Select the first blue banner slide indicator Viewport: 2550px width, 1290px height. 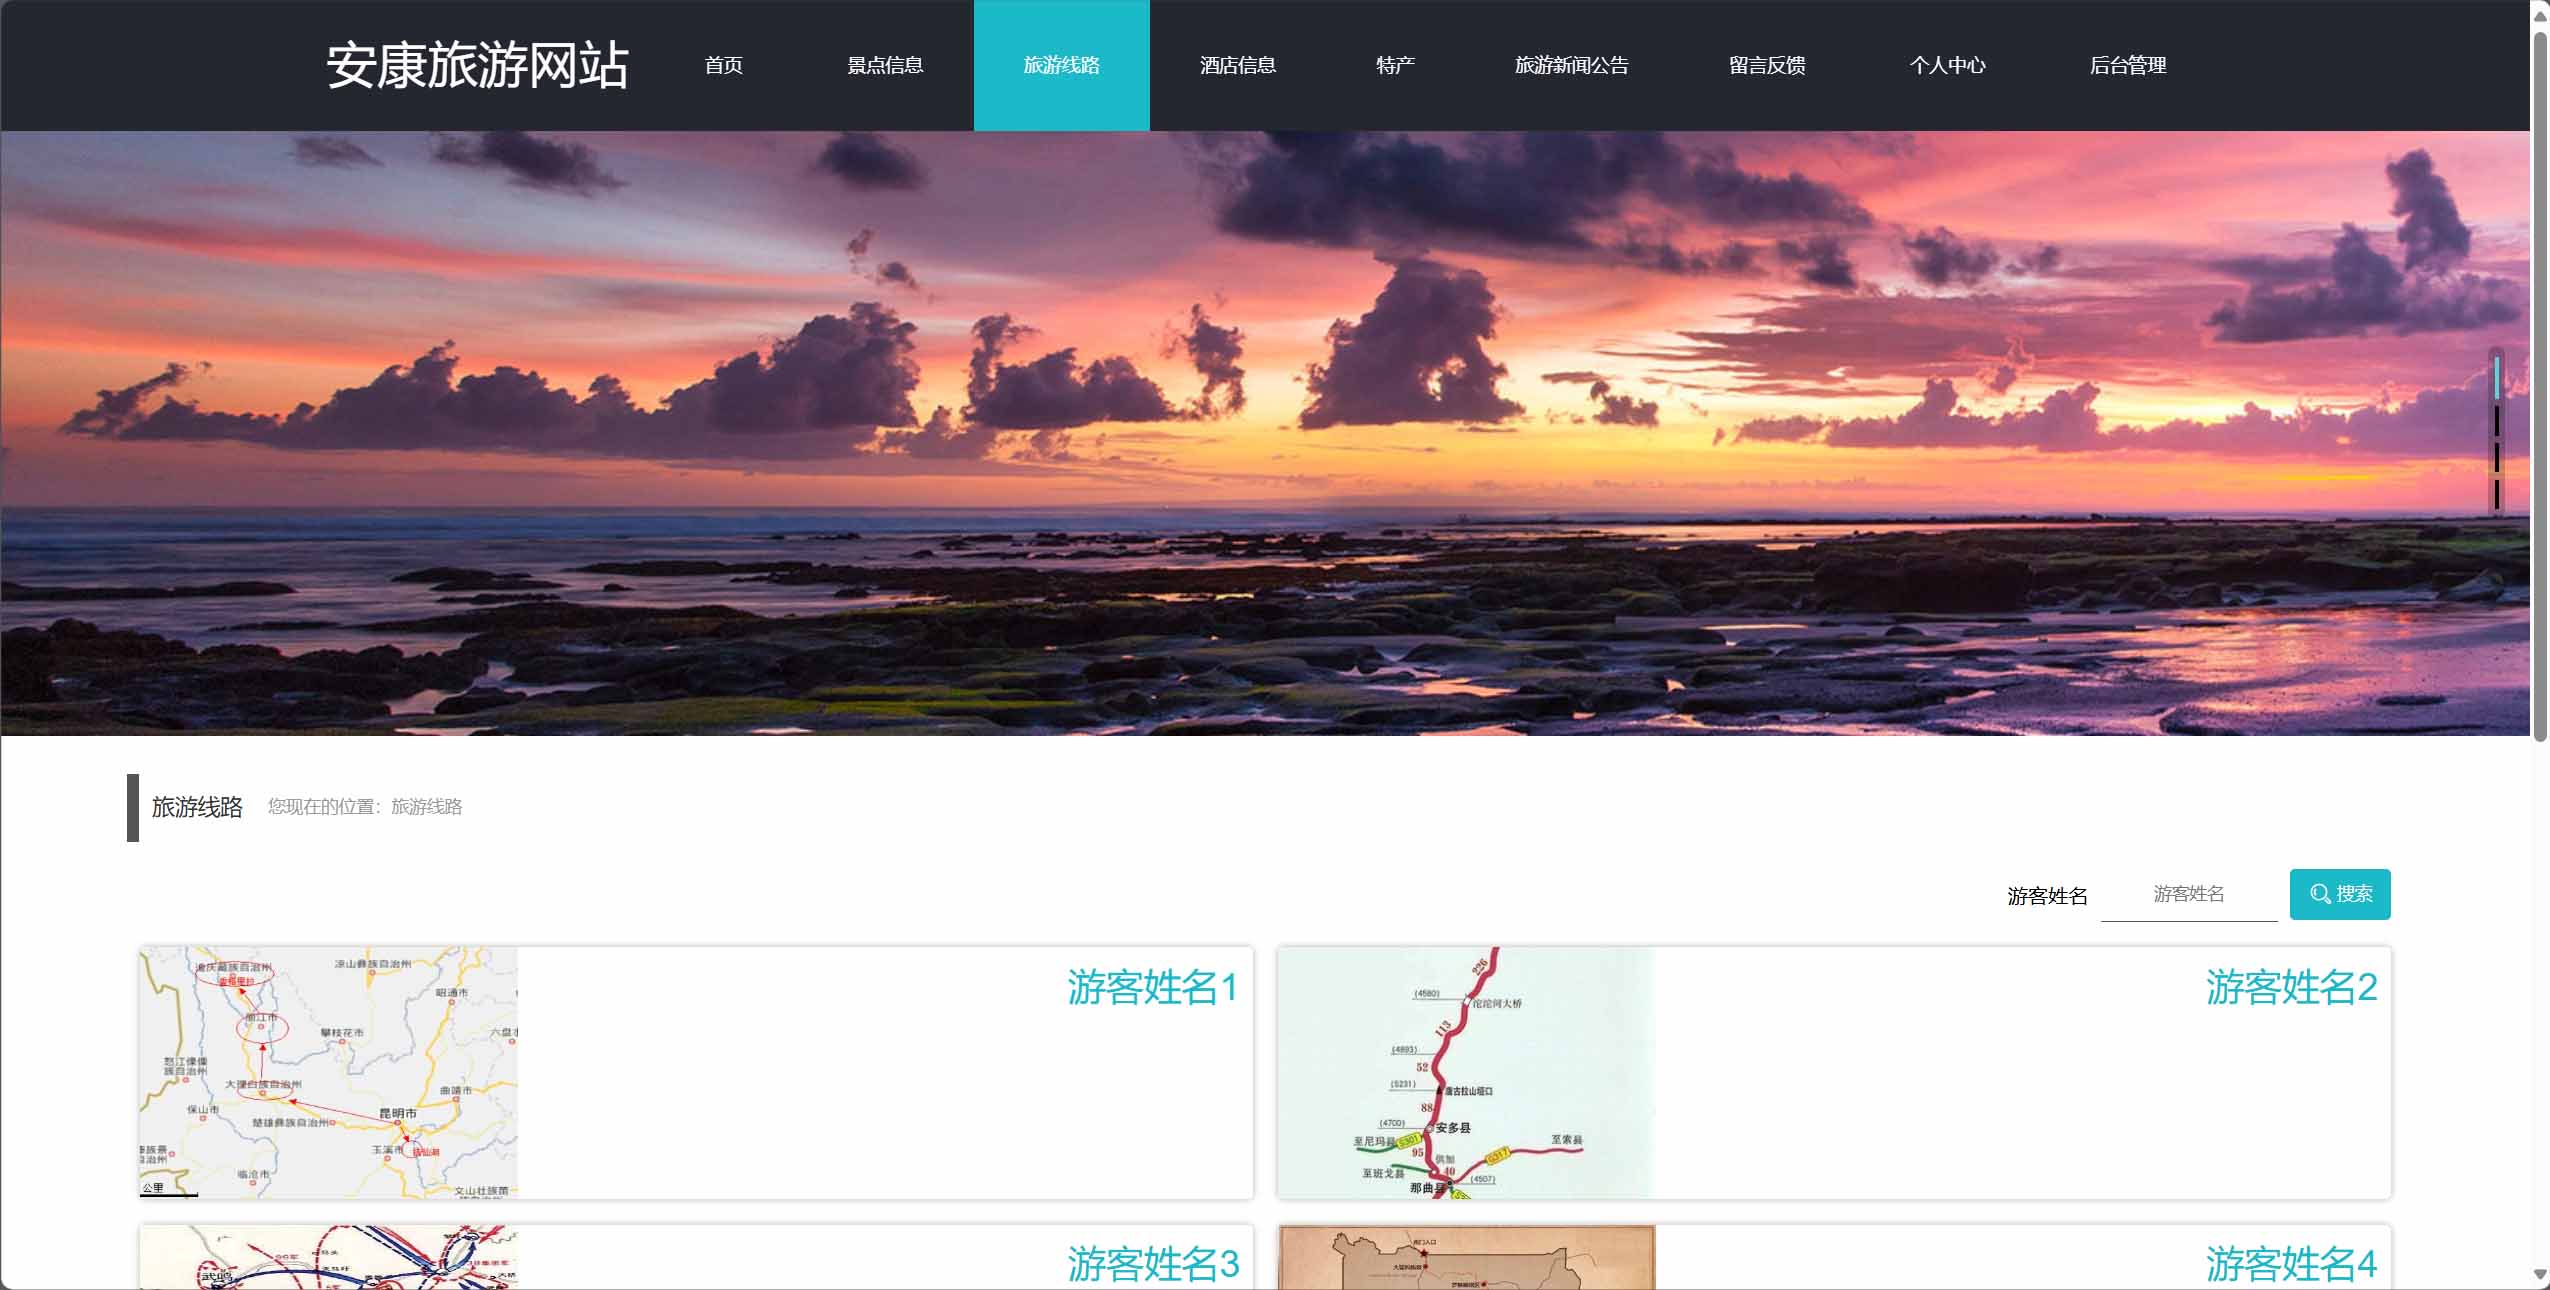[2497, 378]
